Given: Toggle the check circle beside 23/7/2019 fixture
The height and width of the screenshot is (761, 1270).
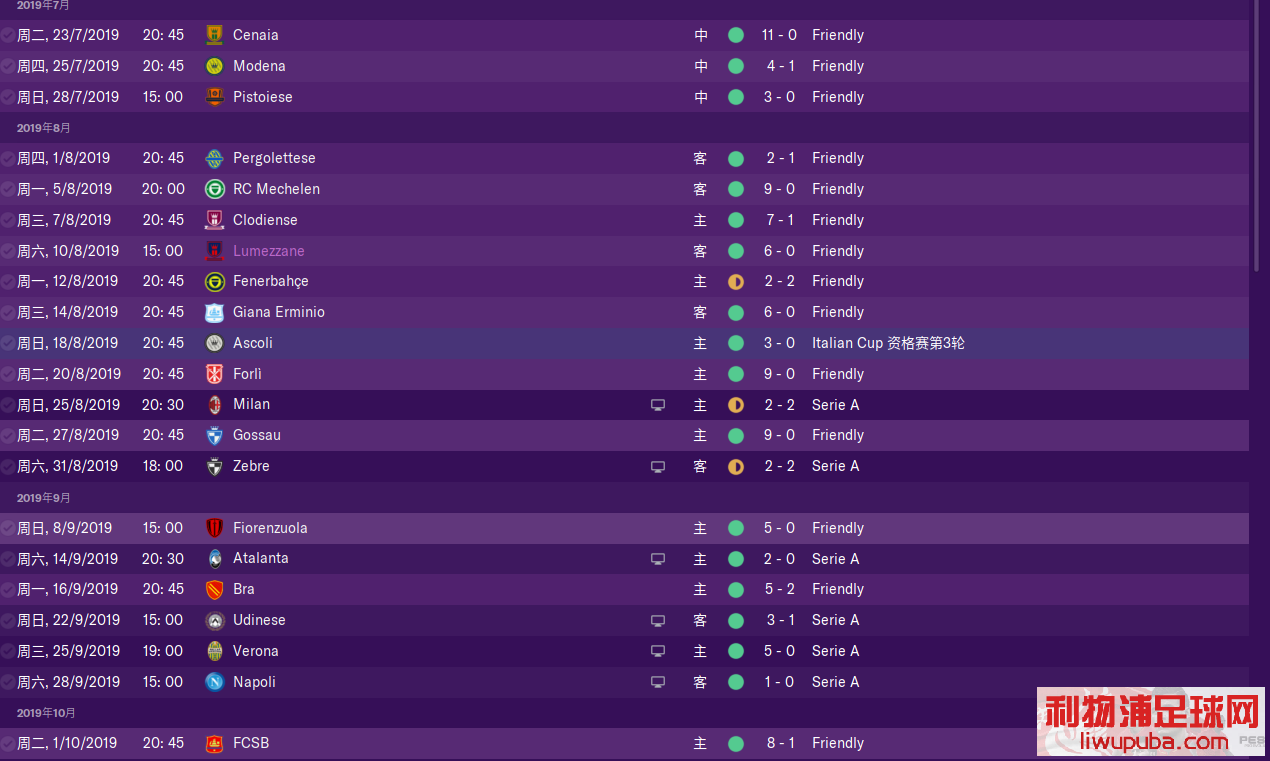Looking at the screenshot, I should (8, 35).
